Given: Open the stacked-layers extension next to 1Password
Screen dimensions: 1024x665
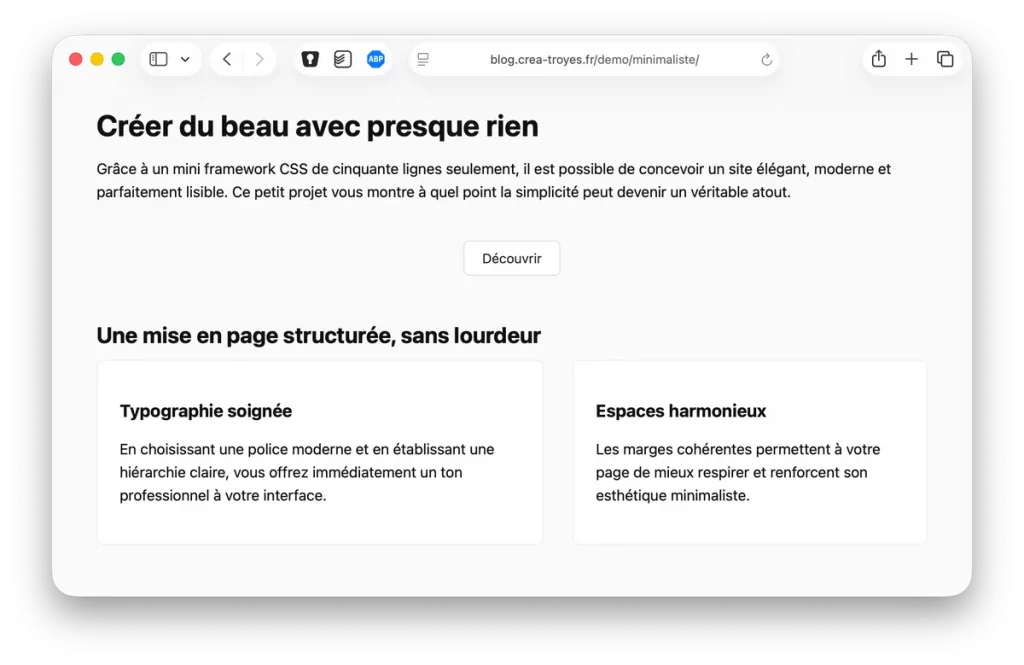Looking at the screenshot, I should tap(343, 59).
